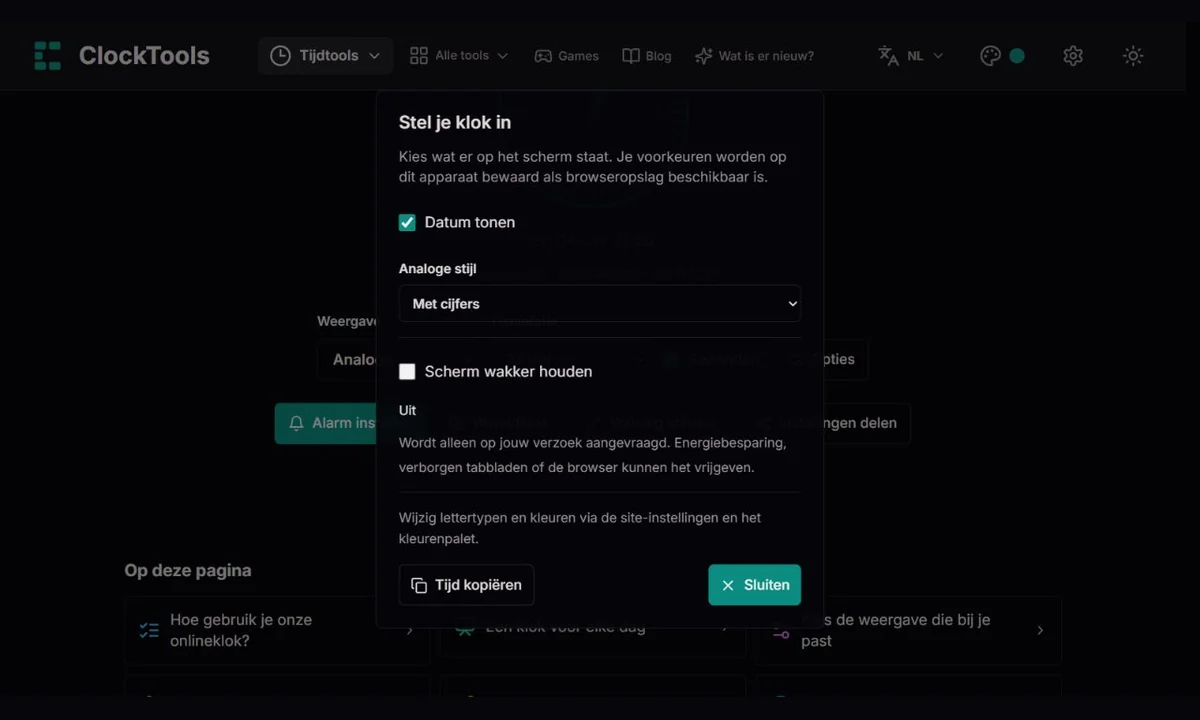Click the translate icon beside NL
Image resolution: width=1200 pixels, height=720 pixels.
click(x=888, y=56)
